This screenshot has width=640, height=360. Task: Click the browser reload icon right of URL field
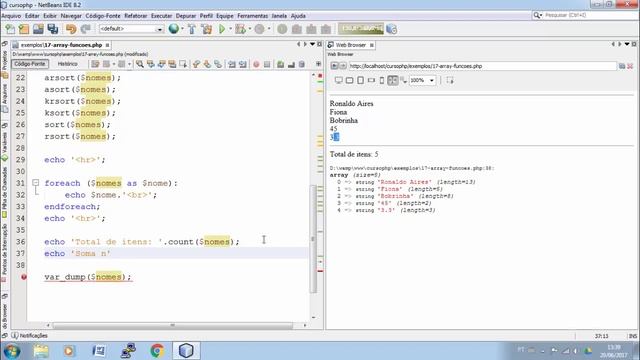[622, 66]
